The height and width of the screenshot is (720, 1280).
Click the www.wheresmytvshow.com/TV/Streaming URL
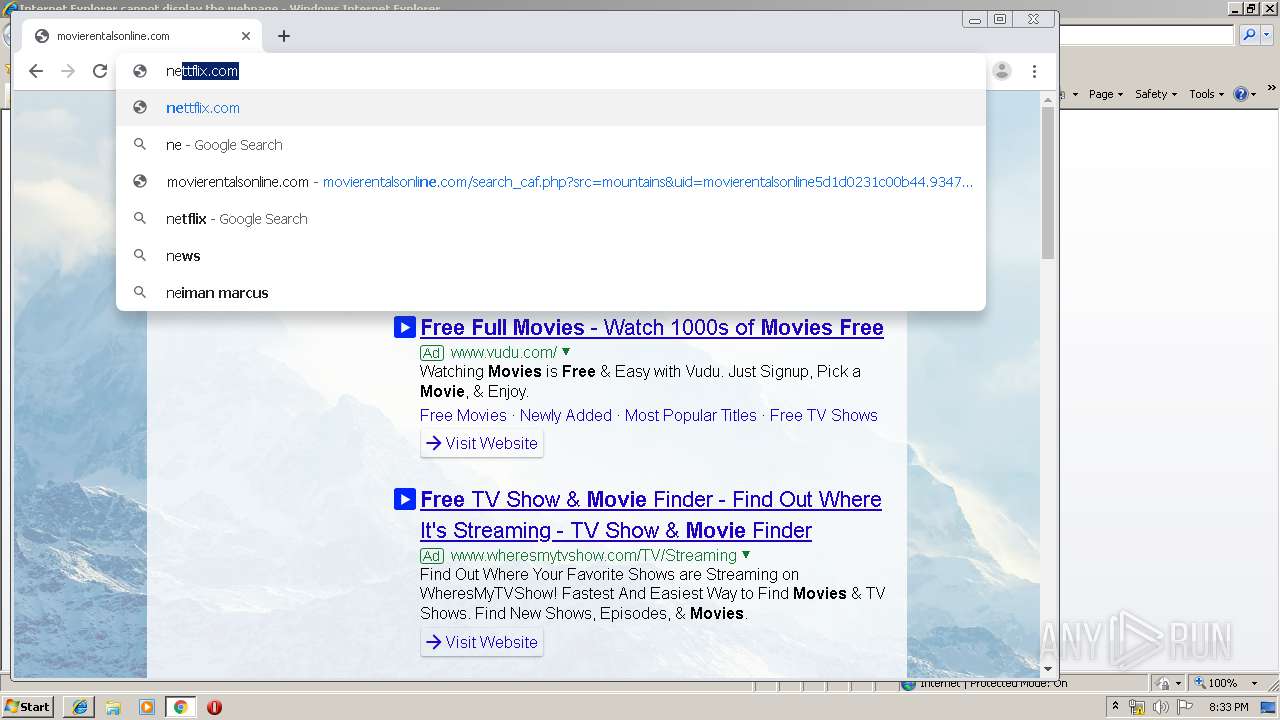(593, 555)
